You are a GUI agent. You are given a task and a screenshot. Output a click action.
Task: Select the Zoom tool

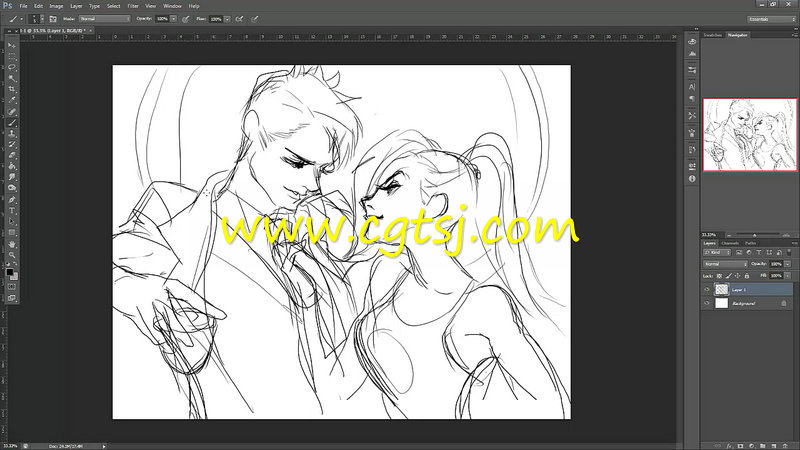click(x=12, y=255)
